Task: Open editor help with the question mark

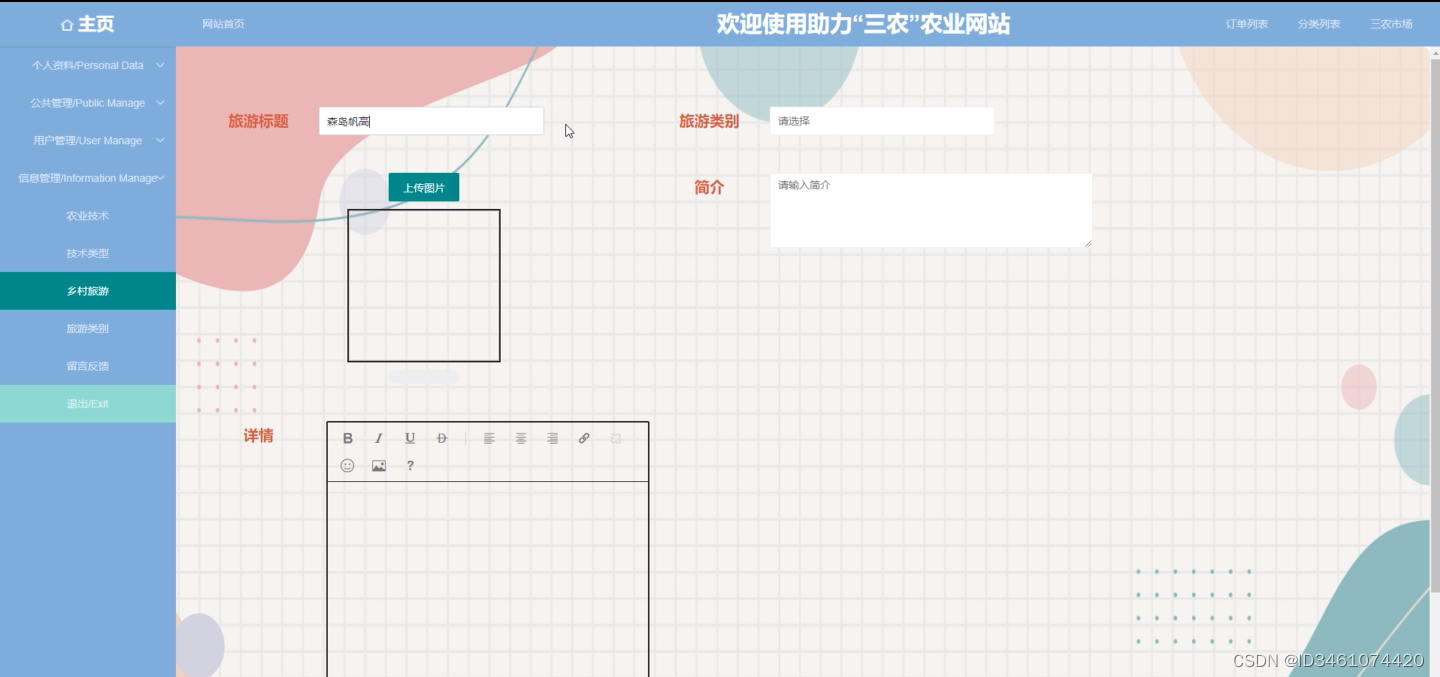Action: tap(410, 466)
